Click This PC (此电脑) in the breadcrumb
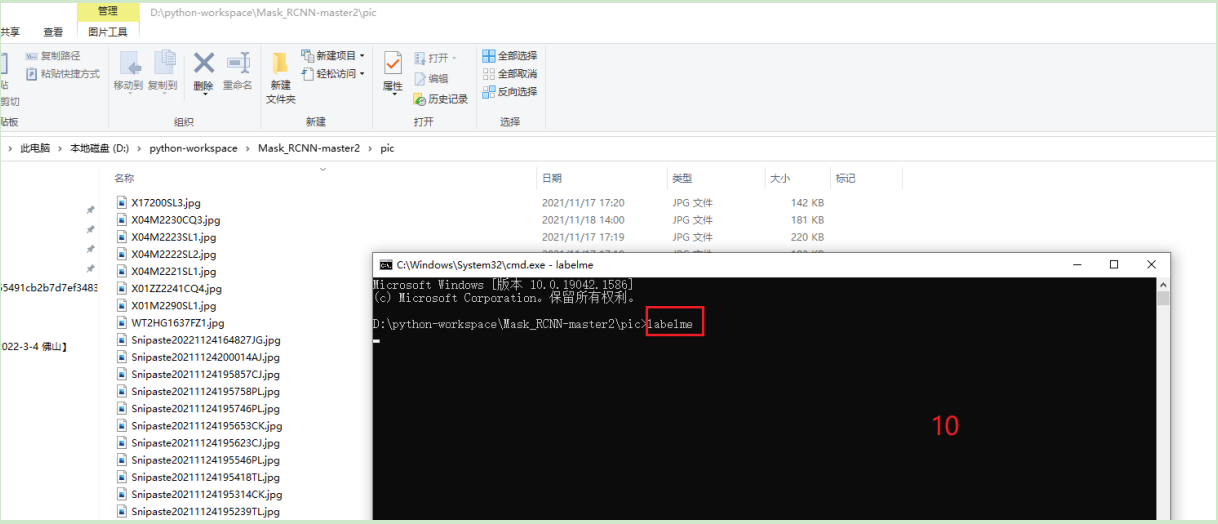This screenshot has width=1218, height=524. pyautogui.click(x=35, y=148)
